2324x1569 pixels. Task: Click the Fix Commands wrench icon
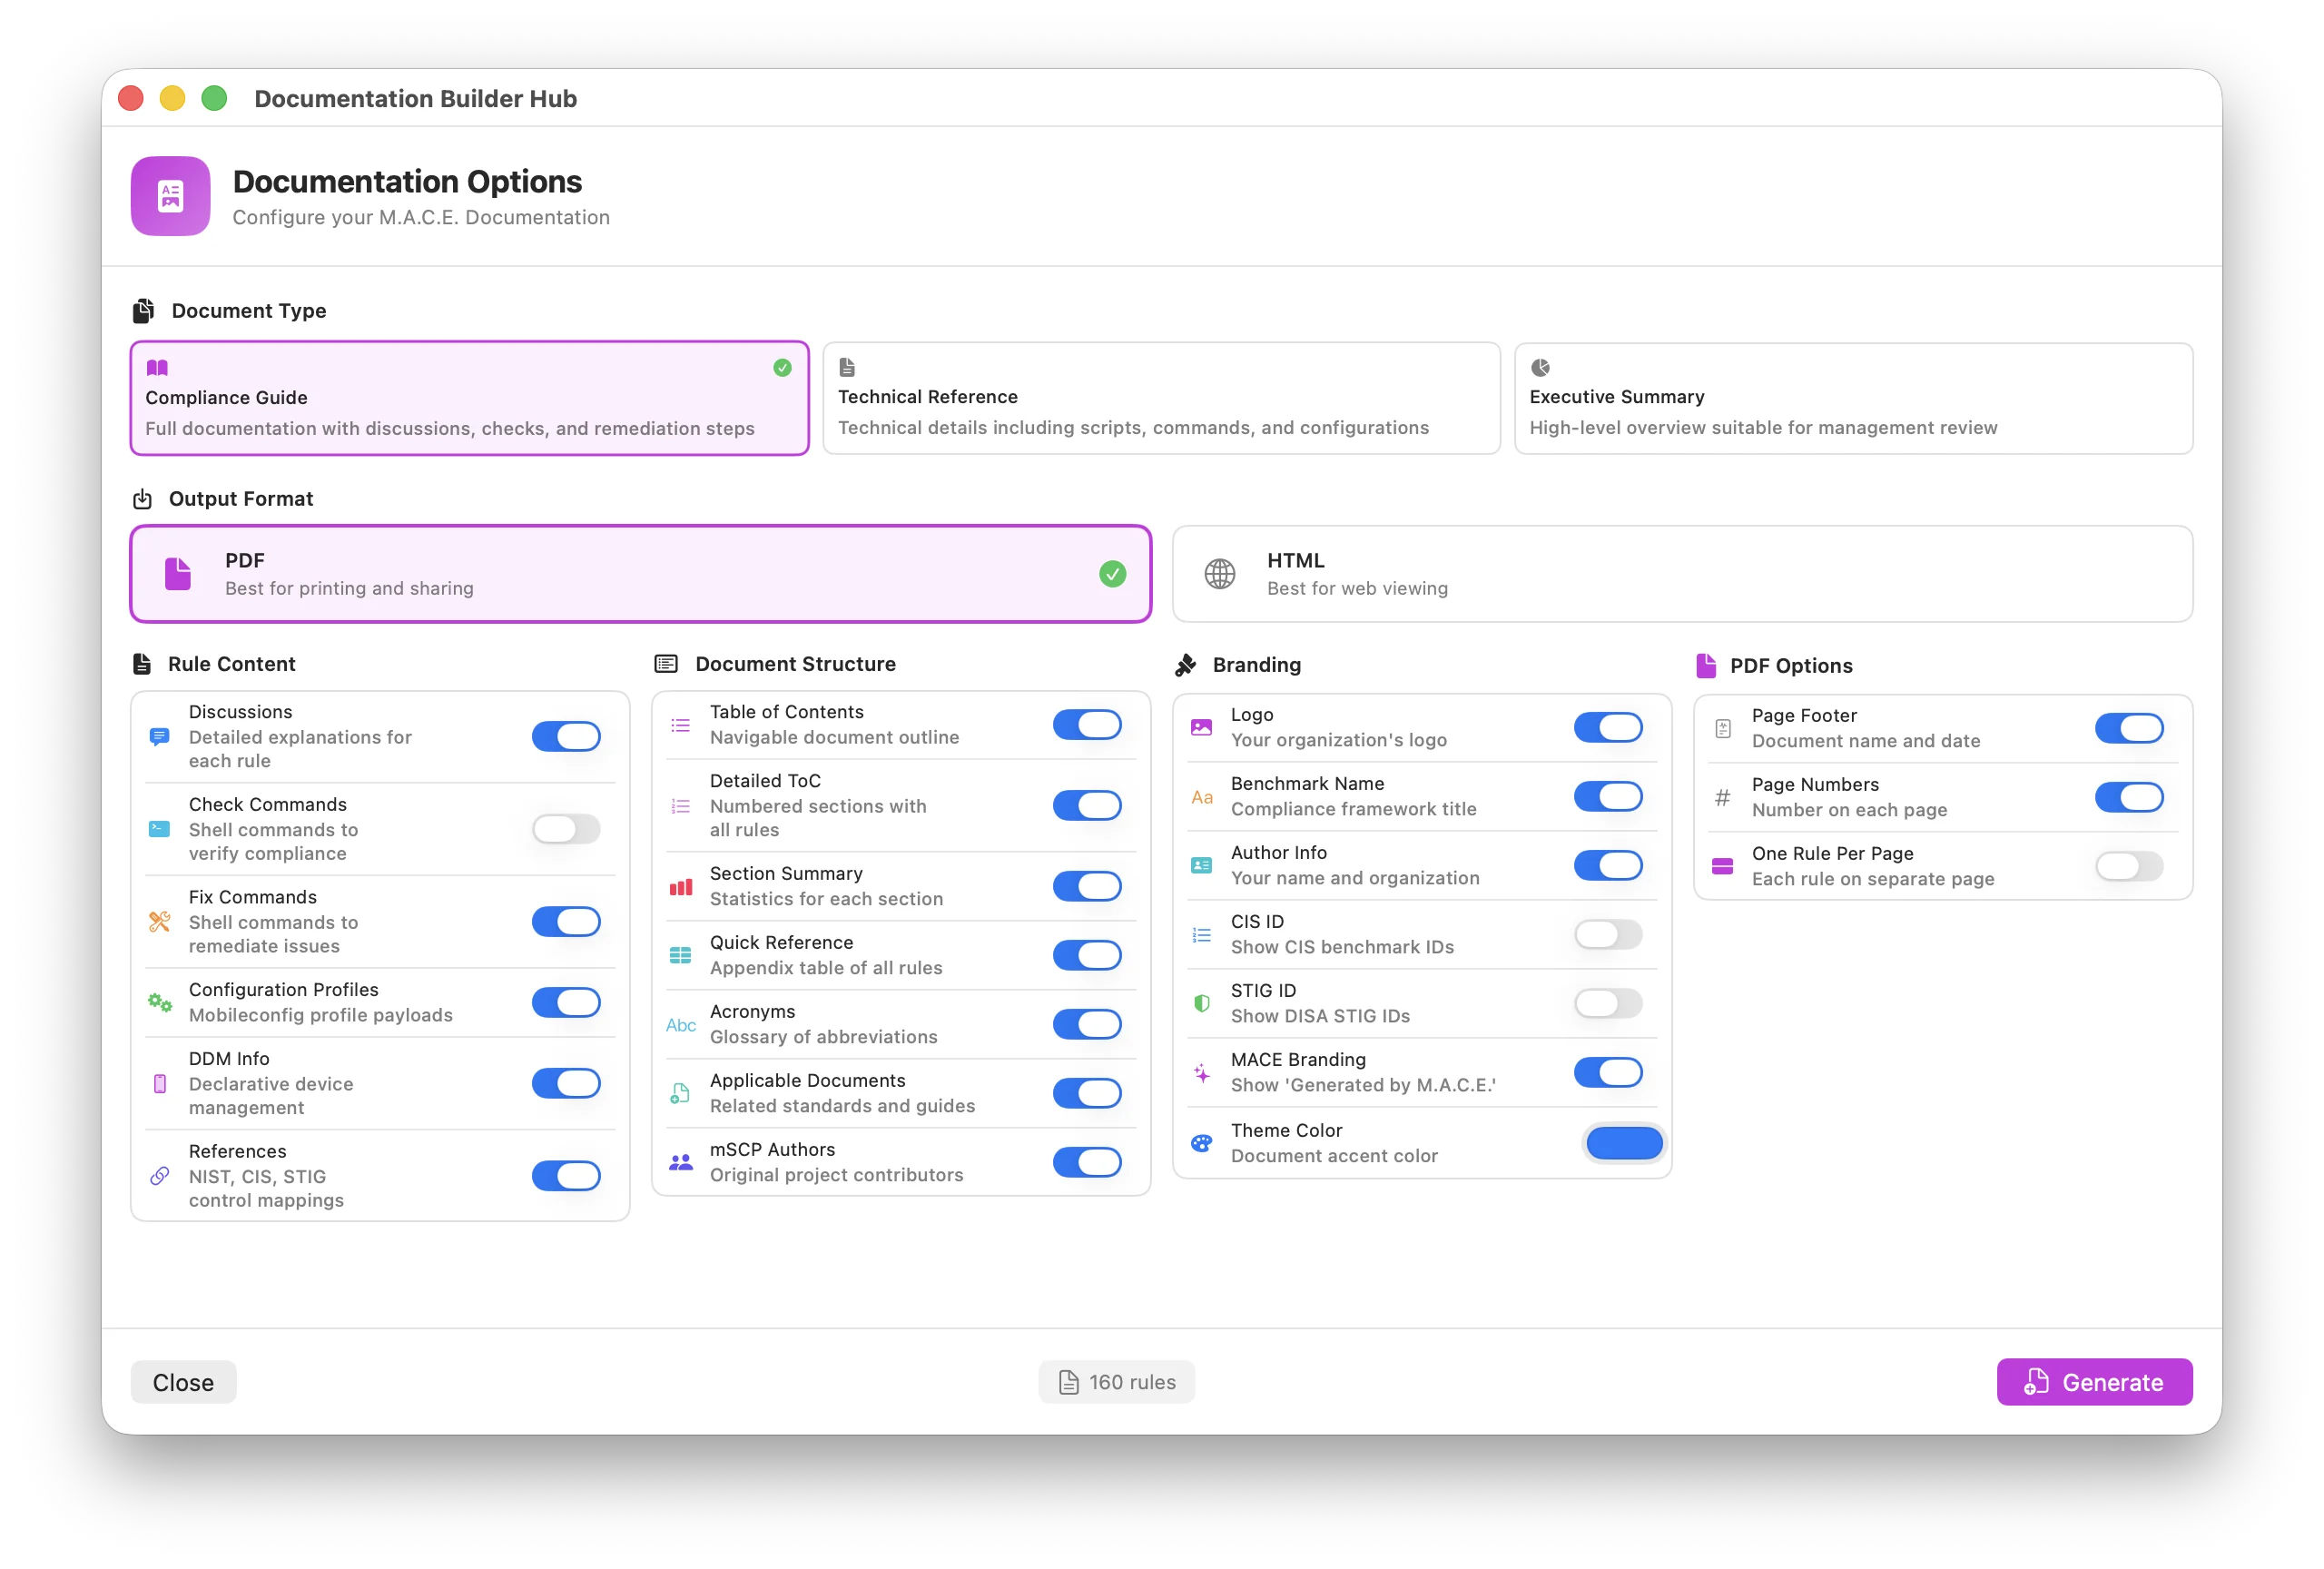click(x=159, y=921)
